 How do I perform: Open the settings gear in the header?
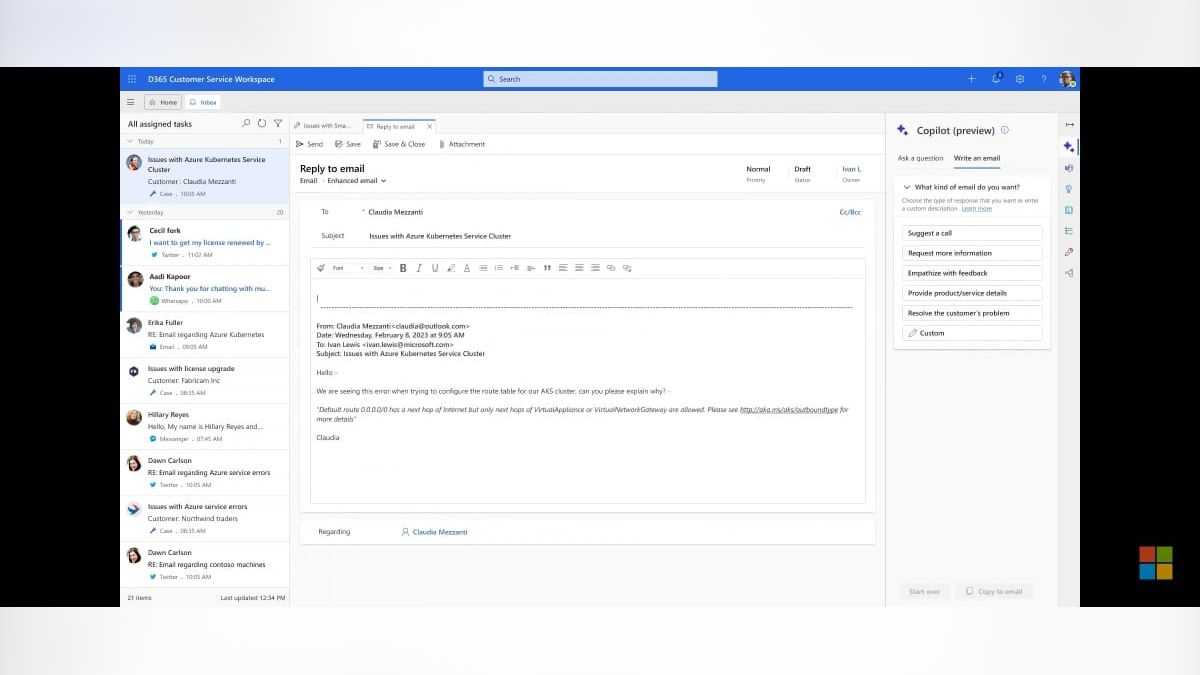(x=1020, y=79)
